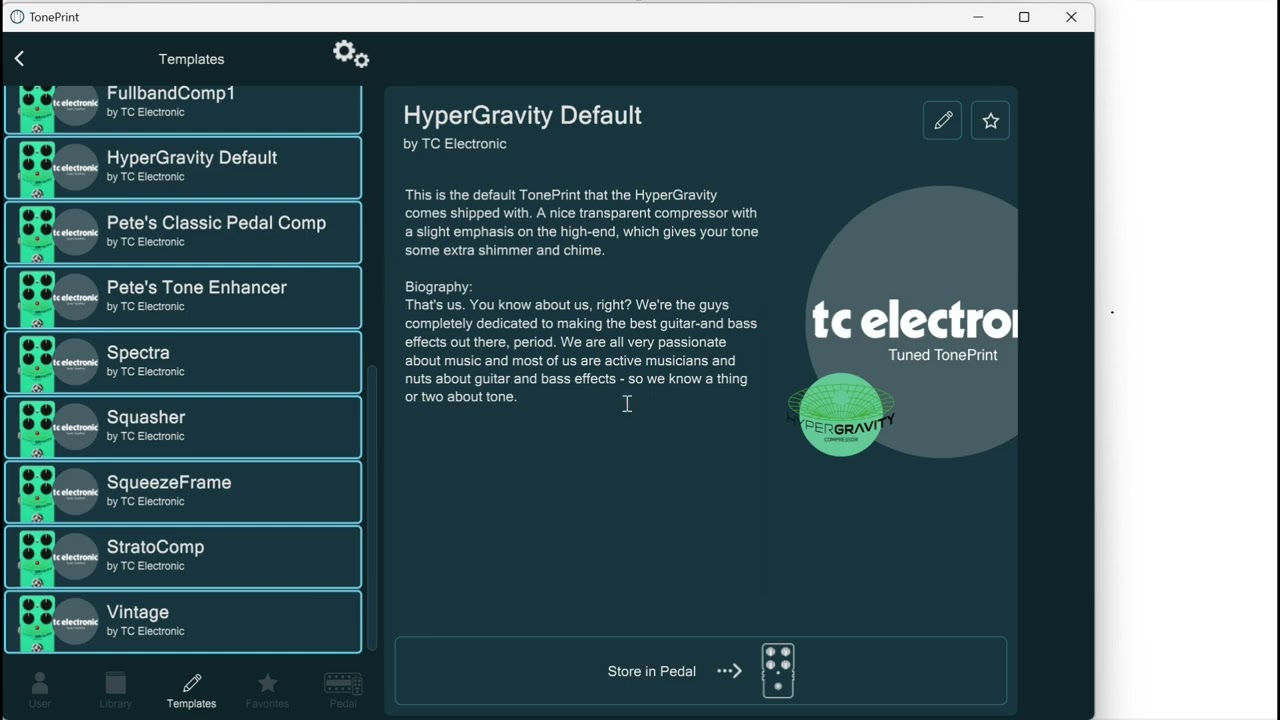The image size is (1280, 720).
Task: Select the Vintage template
Action: pyautogui.click(x=183, y=622)
